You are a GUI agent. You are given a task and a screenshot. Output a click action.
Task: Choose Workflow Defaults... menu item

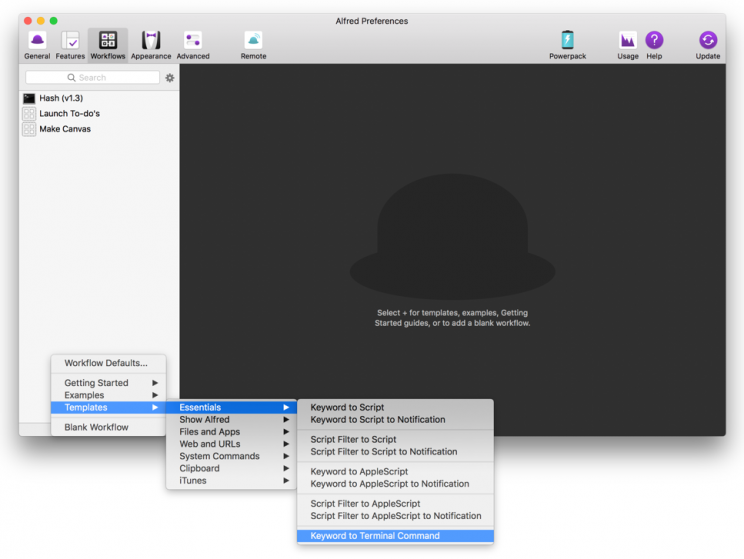click(x=109, y=363)
